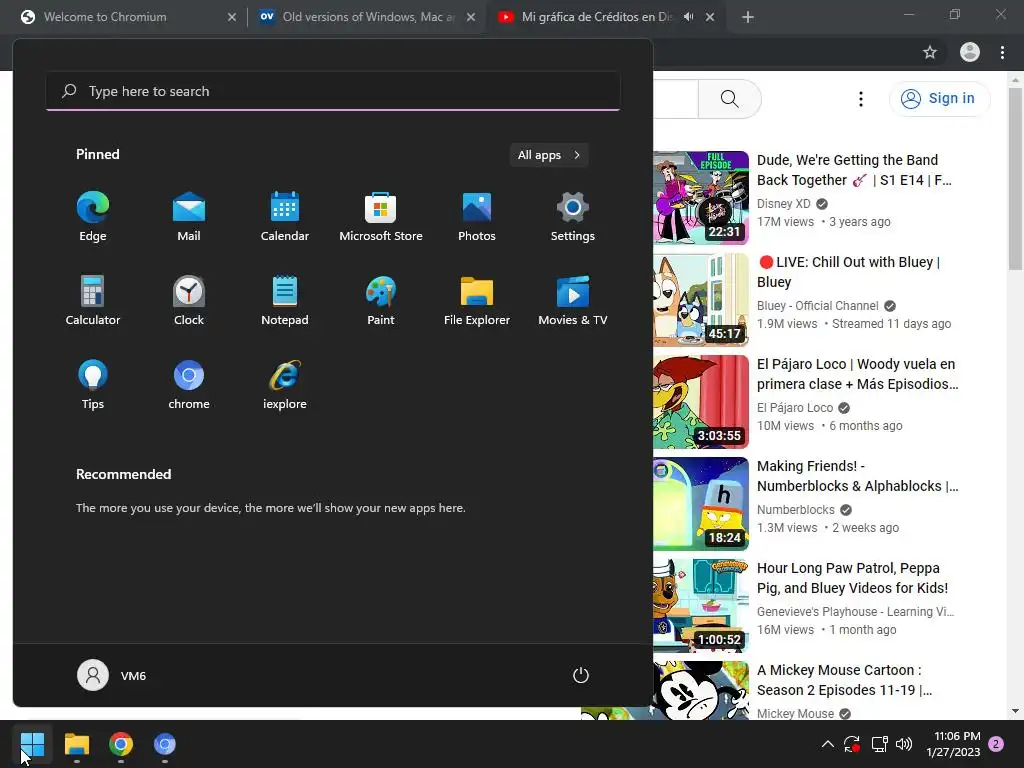The width and height of the screenshot is (1024, 768).
Task: Mute the YouTube tab audio icon
Action: pos(688,17)
